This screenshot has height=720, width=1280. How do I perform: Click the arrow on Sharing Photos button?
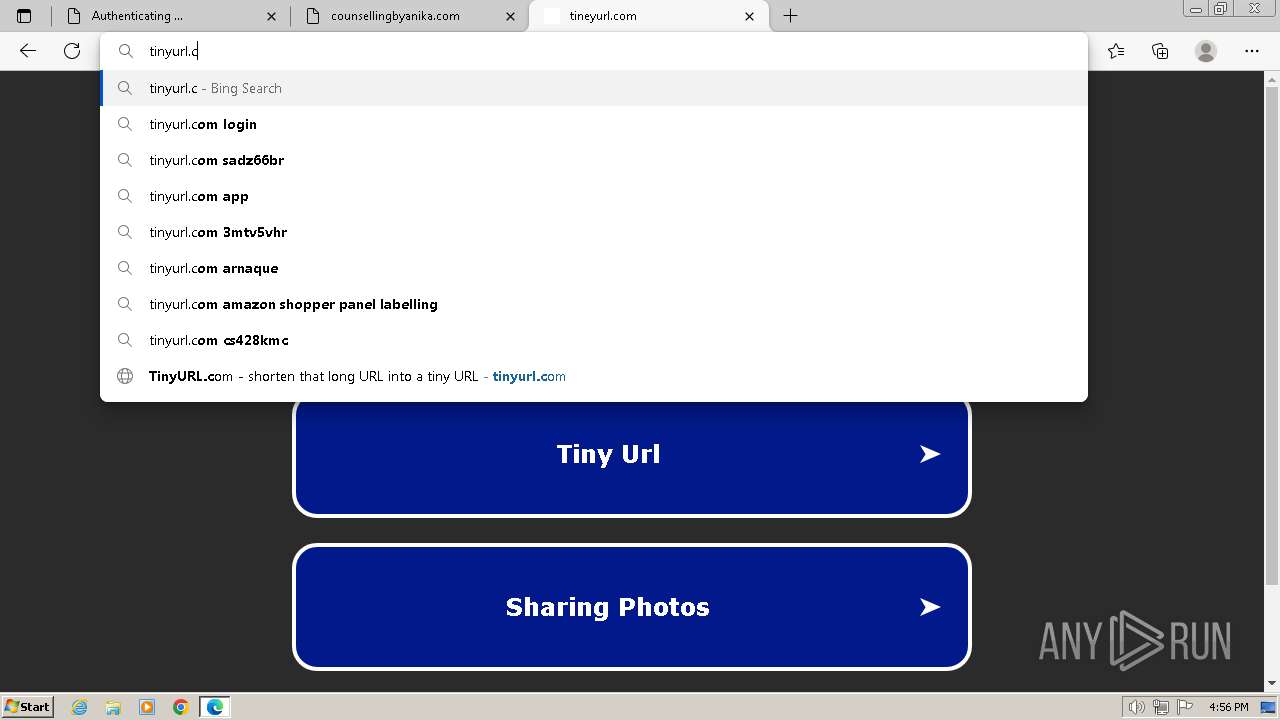click(930, 607)
